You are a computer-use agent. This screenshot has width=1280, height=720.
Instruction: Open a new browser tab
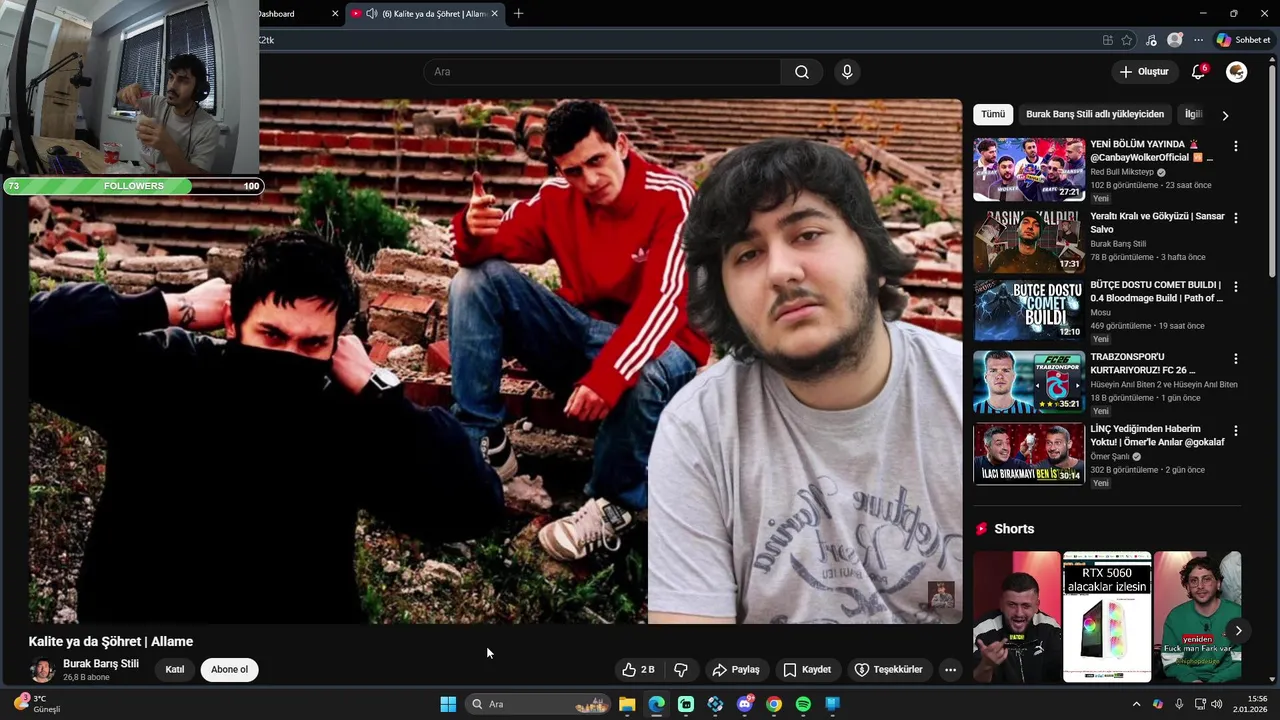(x=518, y=14)
